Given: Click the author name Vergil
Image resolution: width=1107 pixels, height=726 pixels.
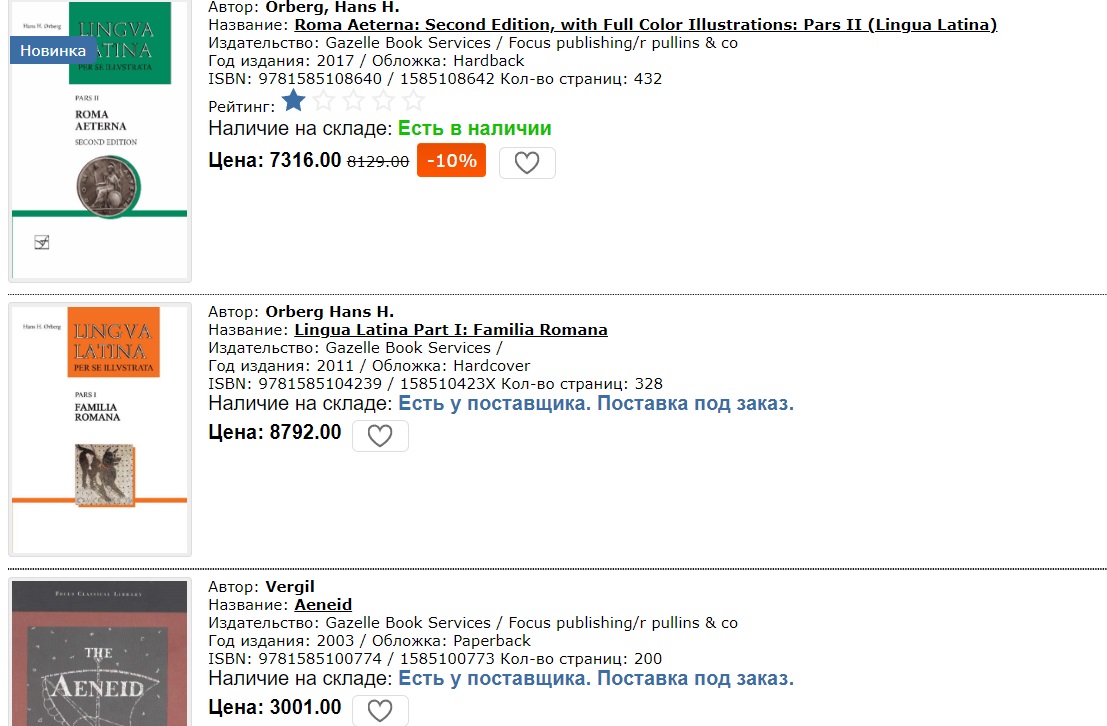Looking at the screenshot, I should (290, 587).
